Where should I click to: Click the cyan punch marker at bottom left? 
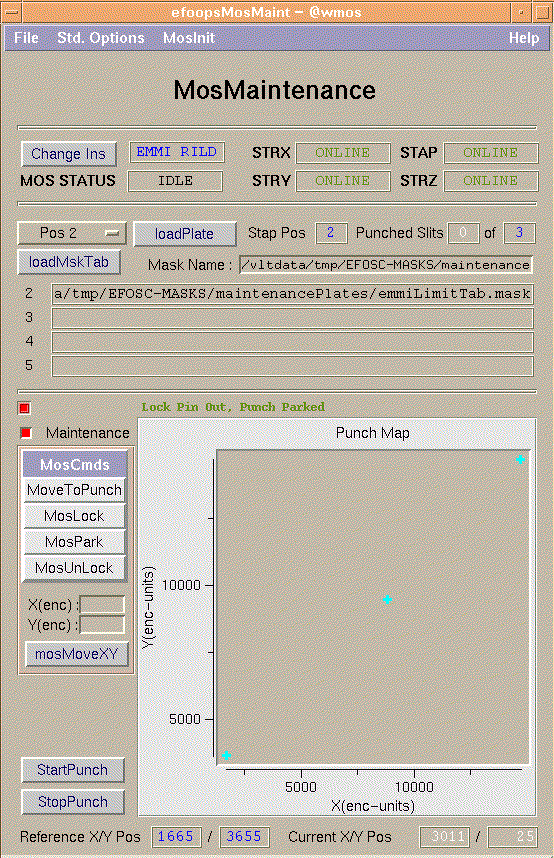[x=226, y=756]
